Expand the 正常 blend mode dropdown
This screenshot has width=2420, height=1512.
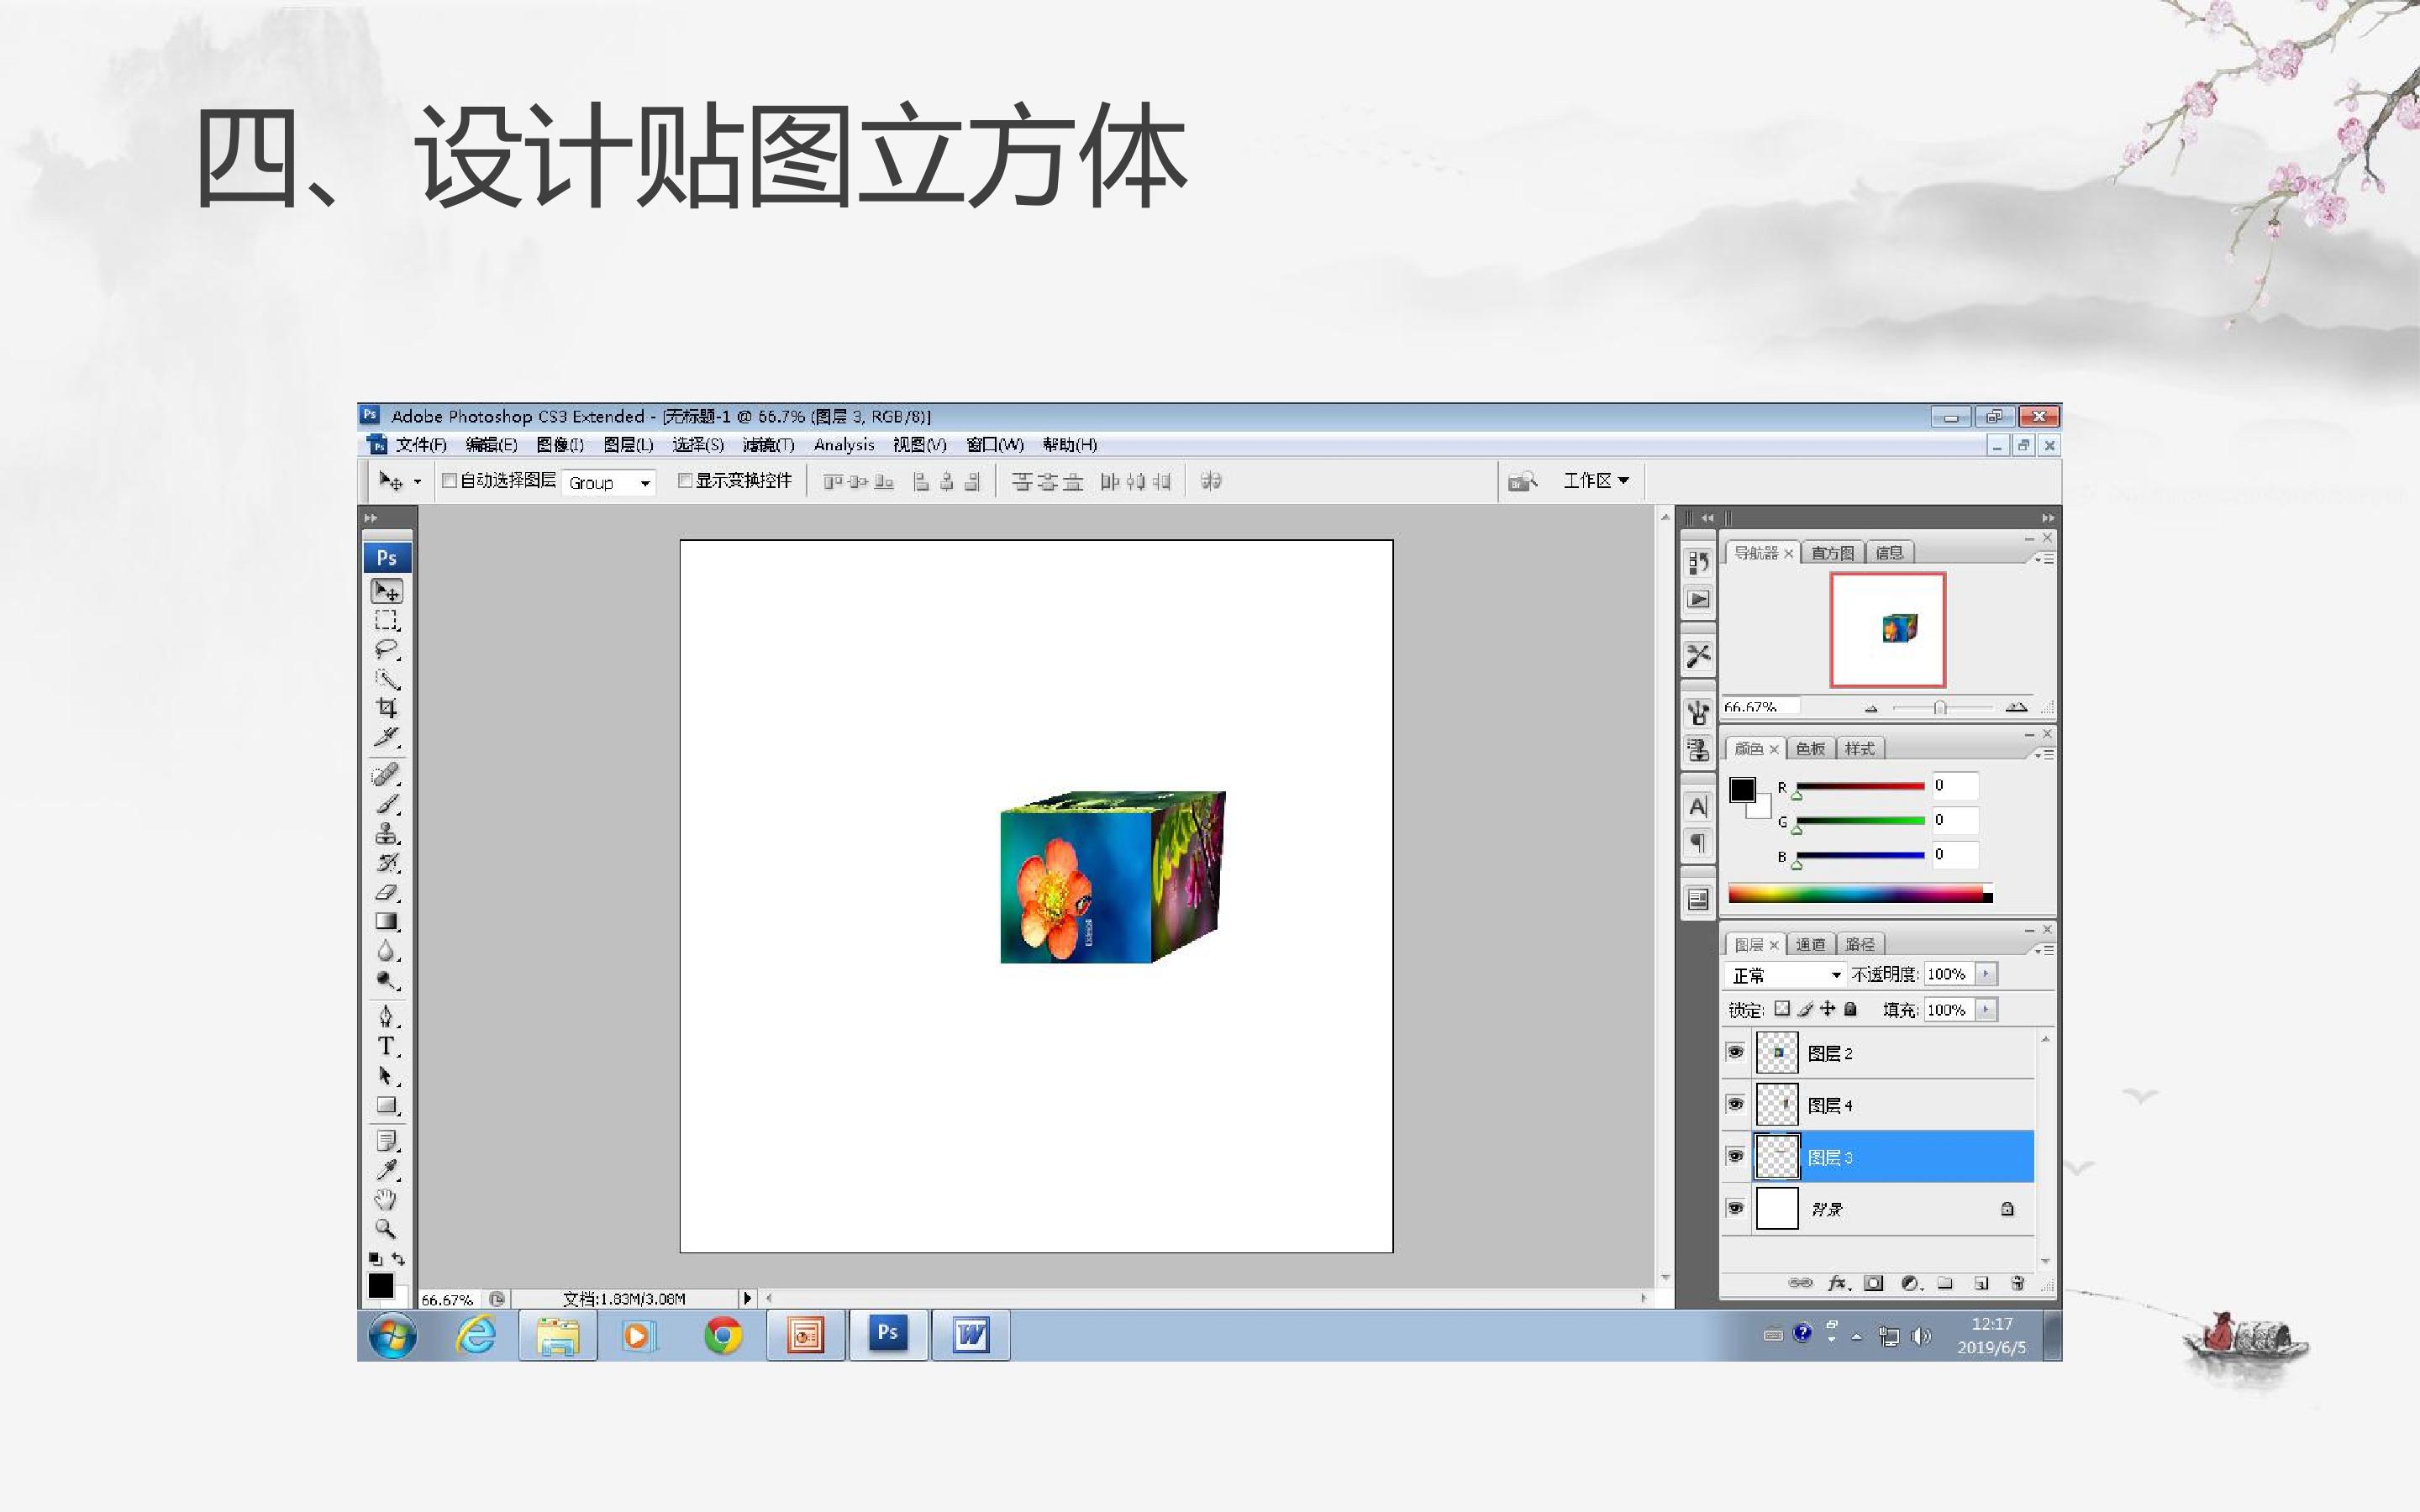[x=1785, y=975]
